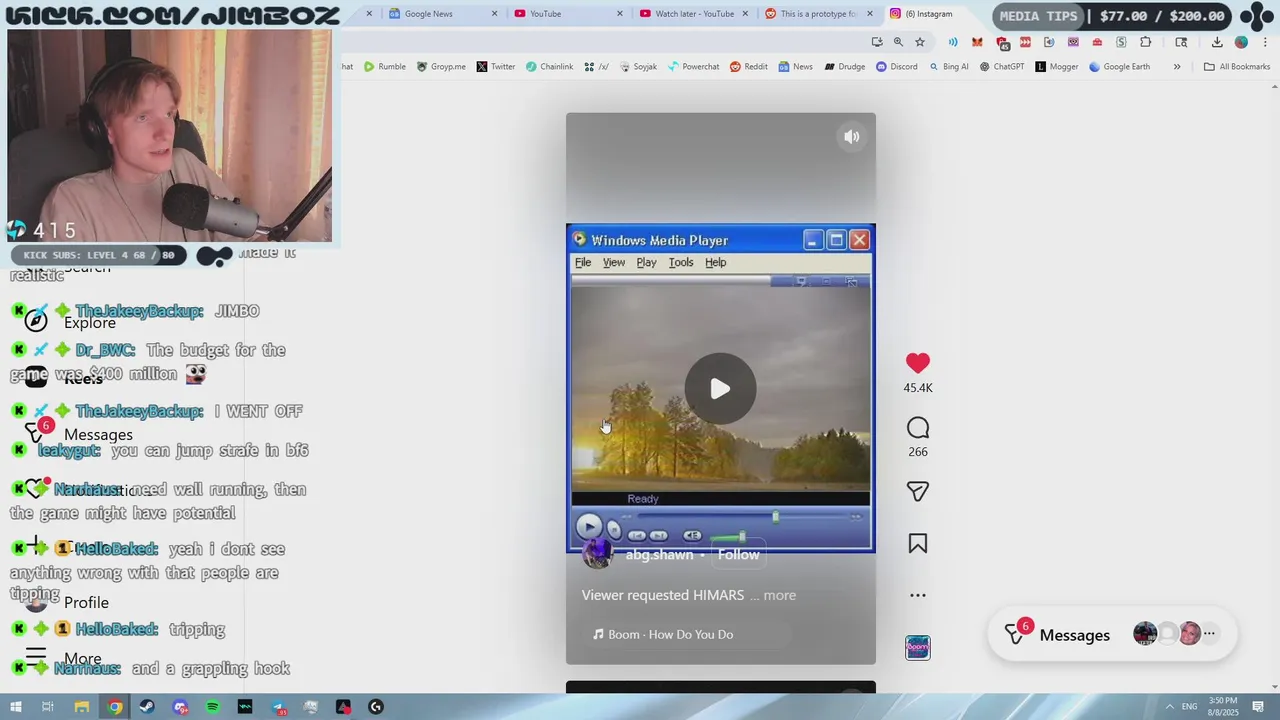Open the browser zoom magnifier icon
Image resolution: width=1280 pixels, height=720 pixels.
coord(898,42)
